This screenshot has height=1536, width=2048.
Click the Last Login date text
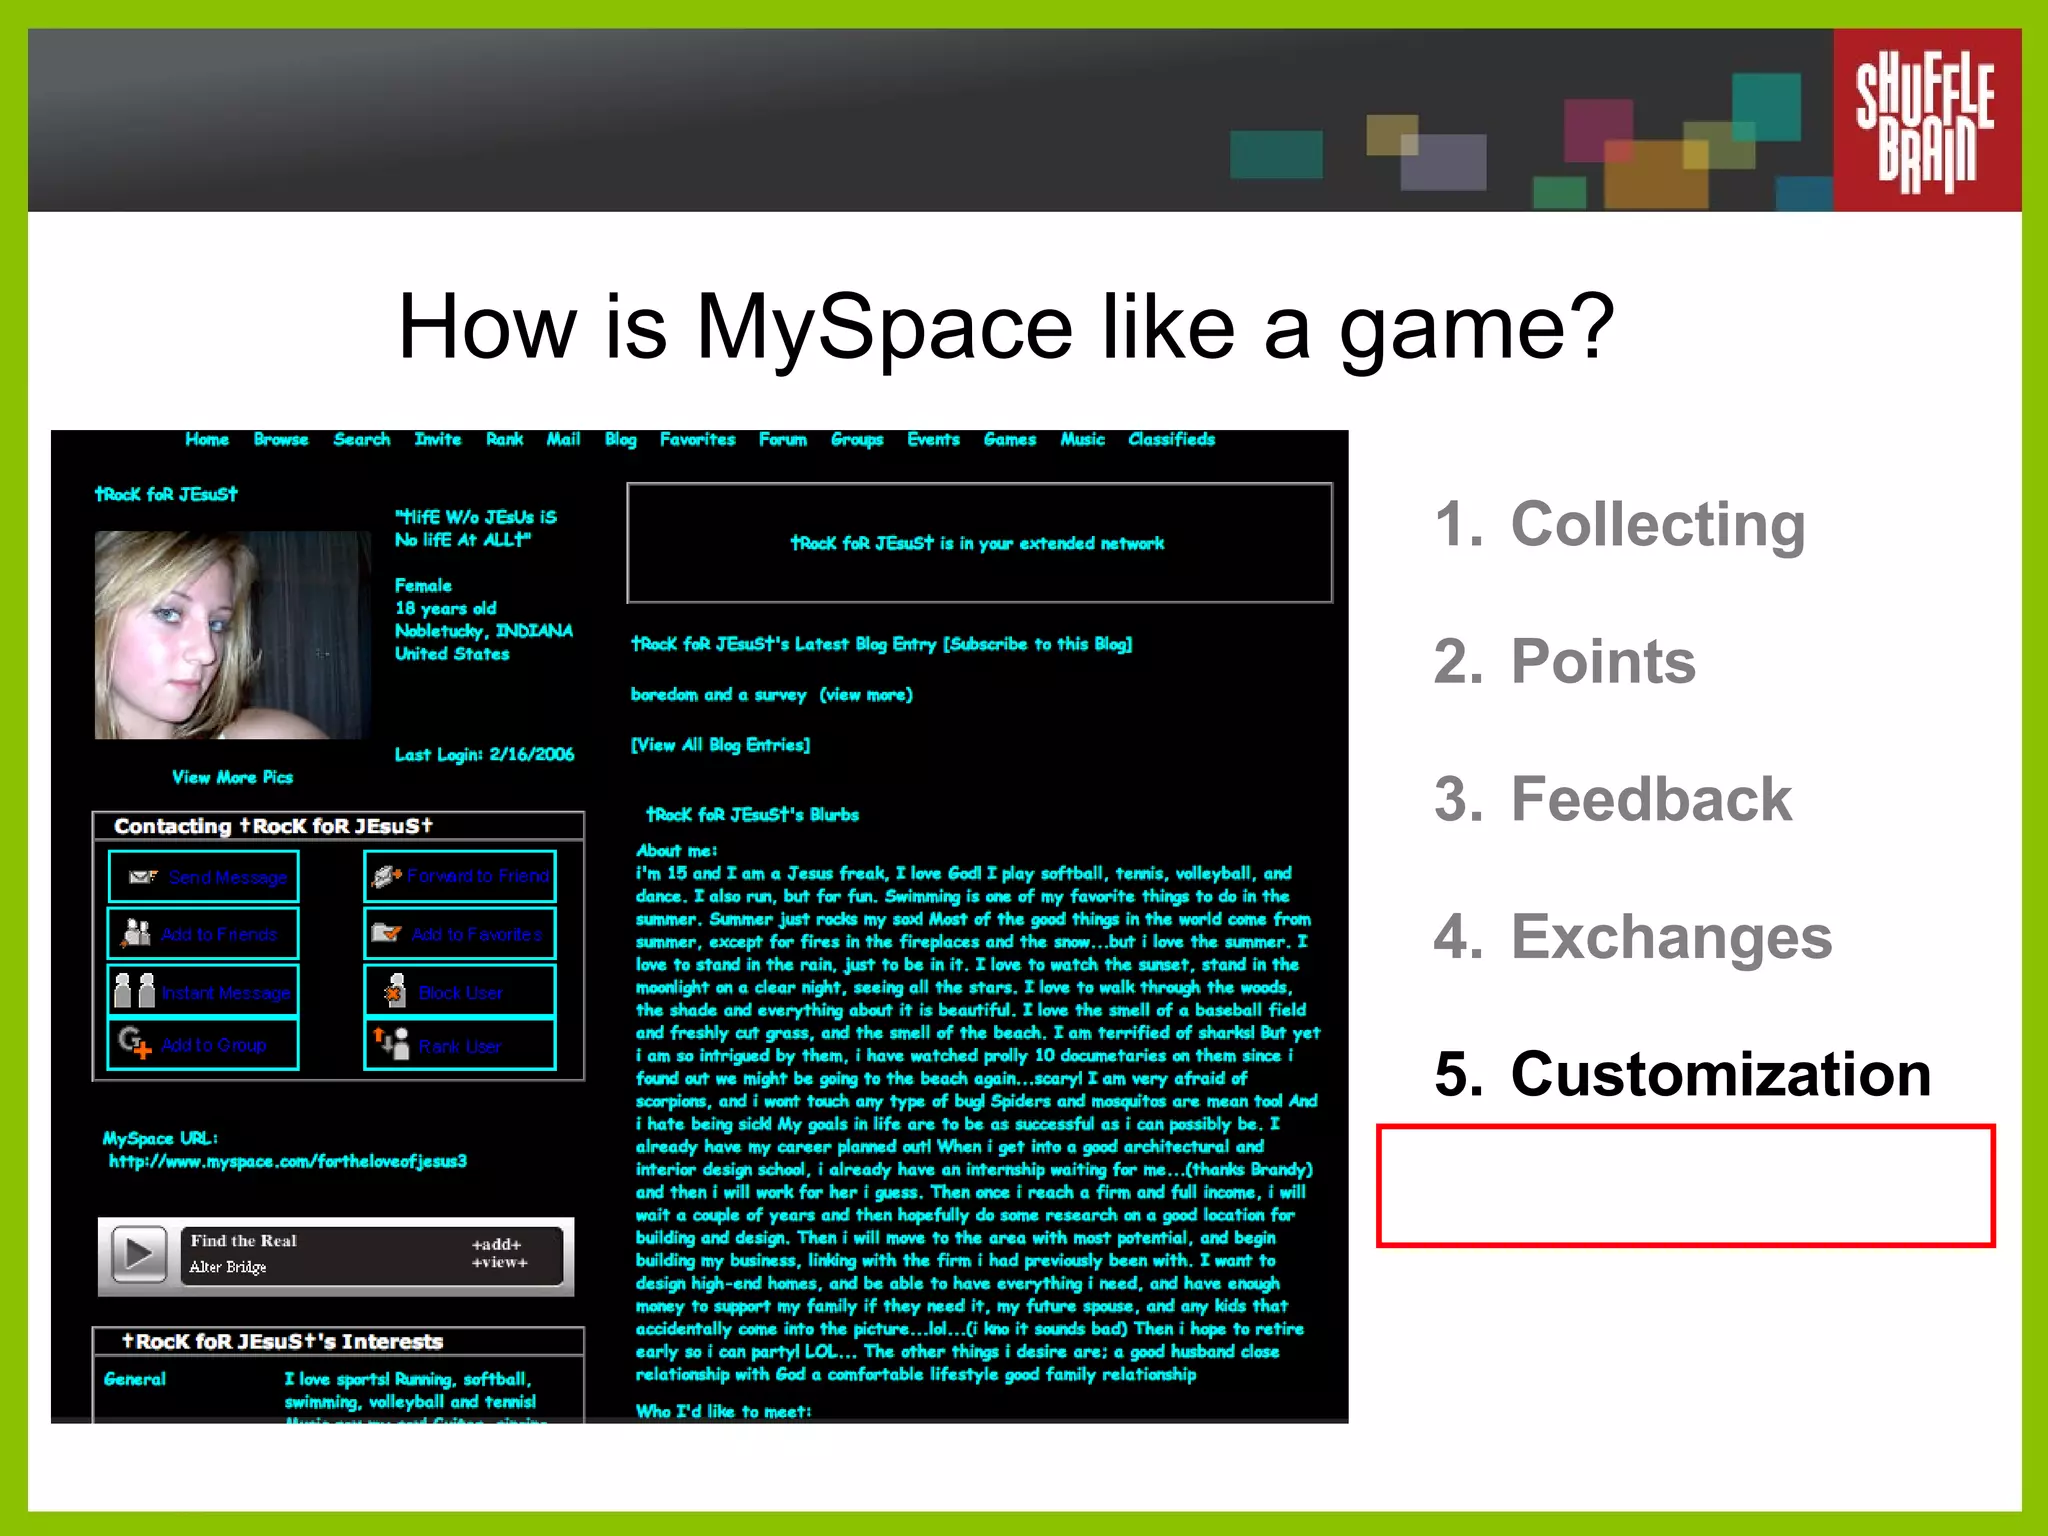coord(485,754)
